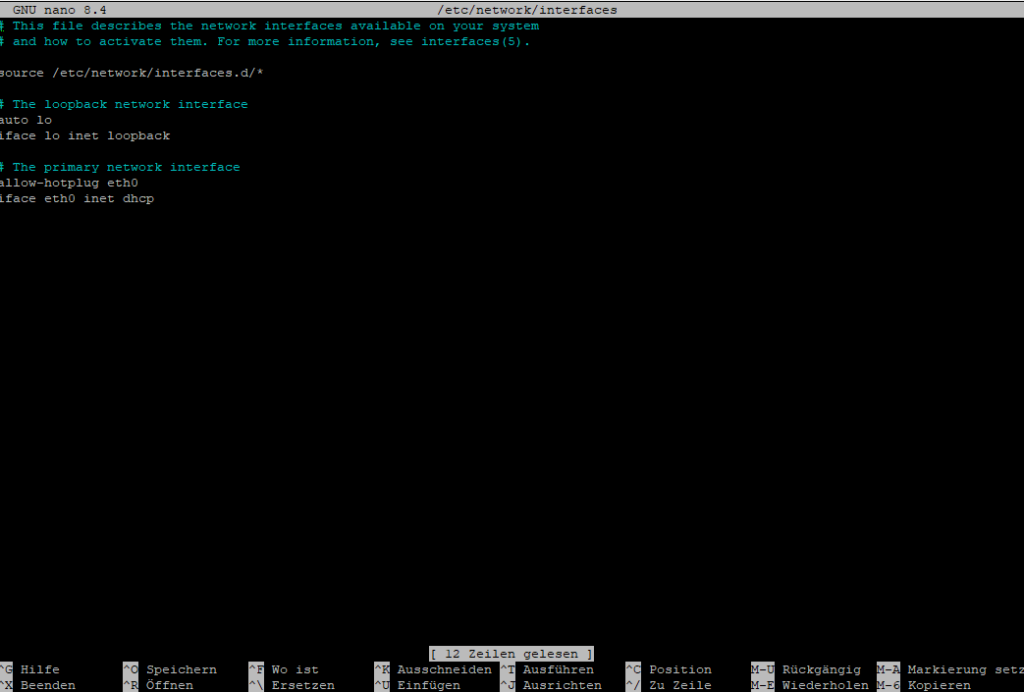Viewport: 1024px width, 692px height.
Task: Select the Ersetzen shortcut label
Action: point(303,686)
